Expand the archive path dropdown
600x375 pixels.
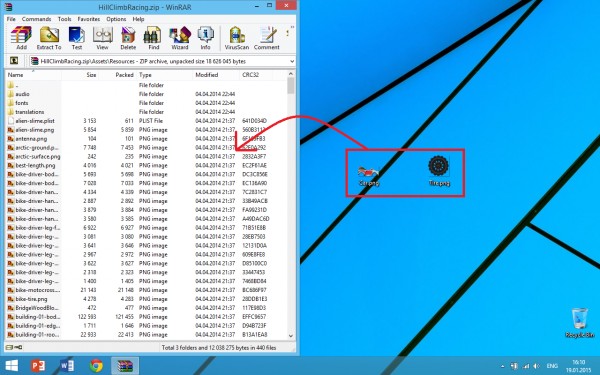coord(292,61)
